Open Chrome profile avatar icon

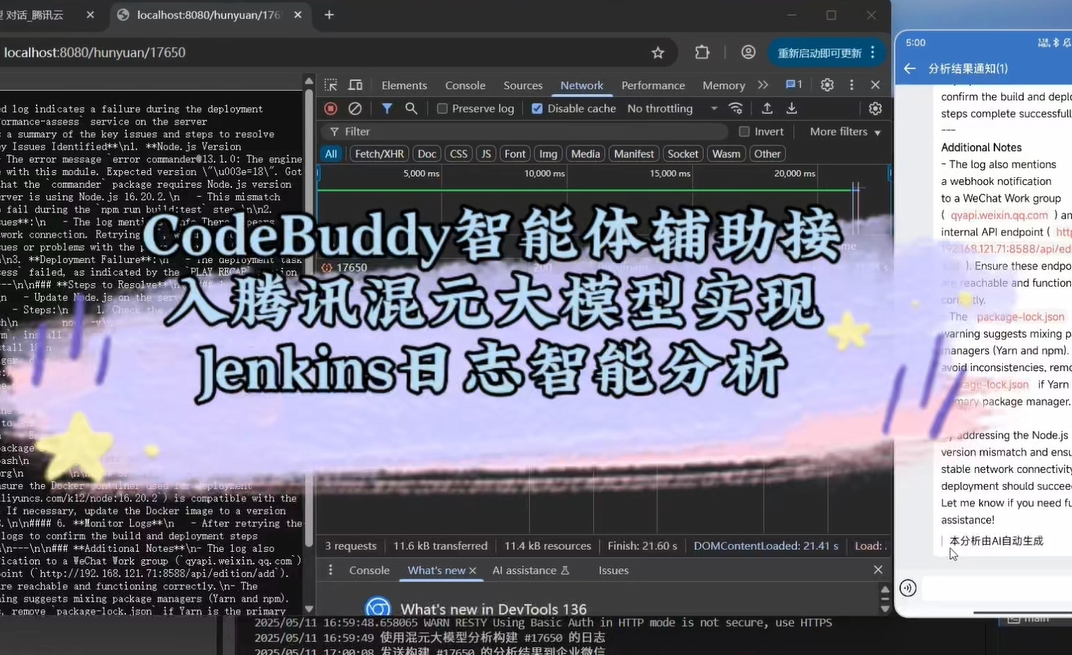point(748,53)
